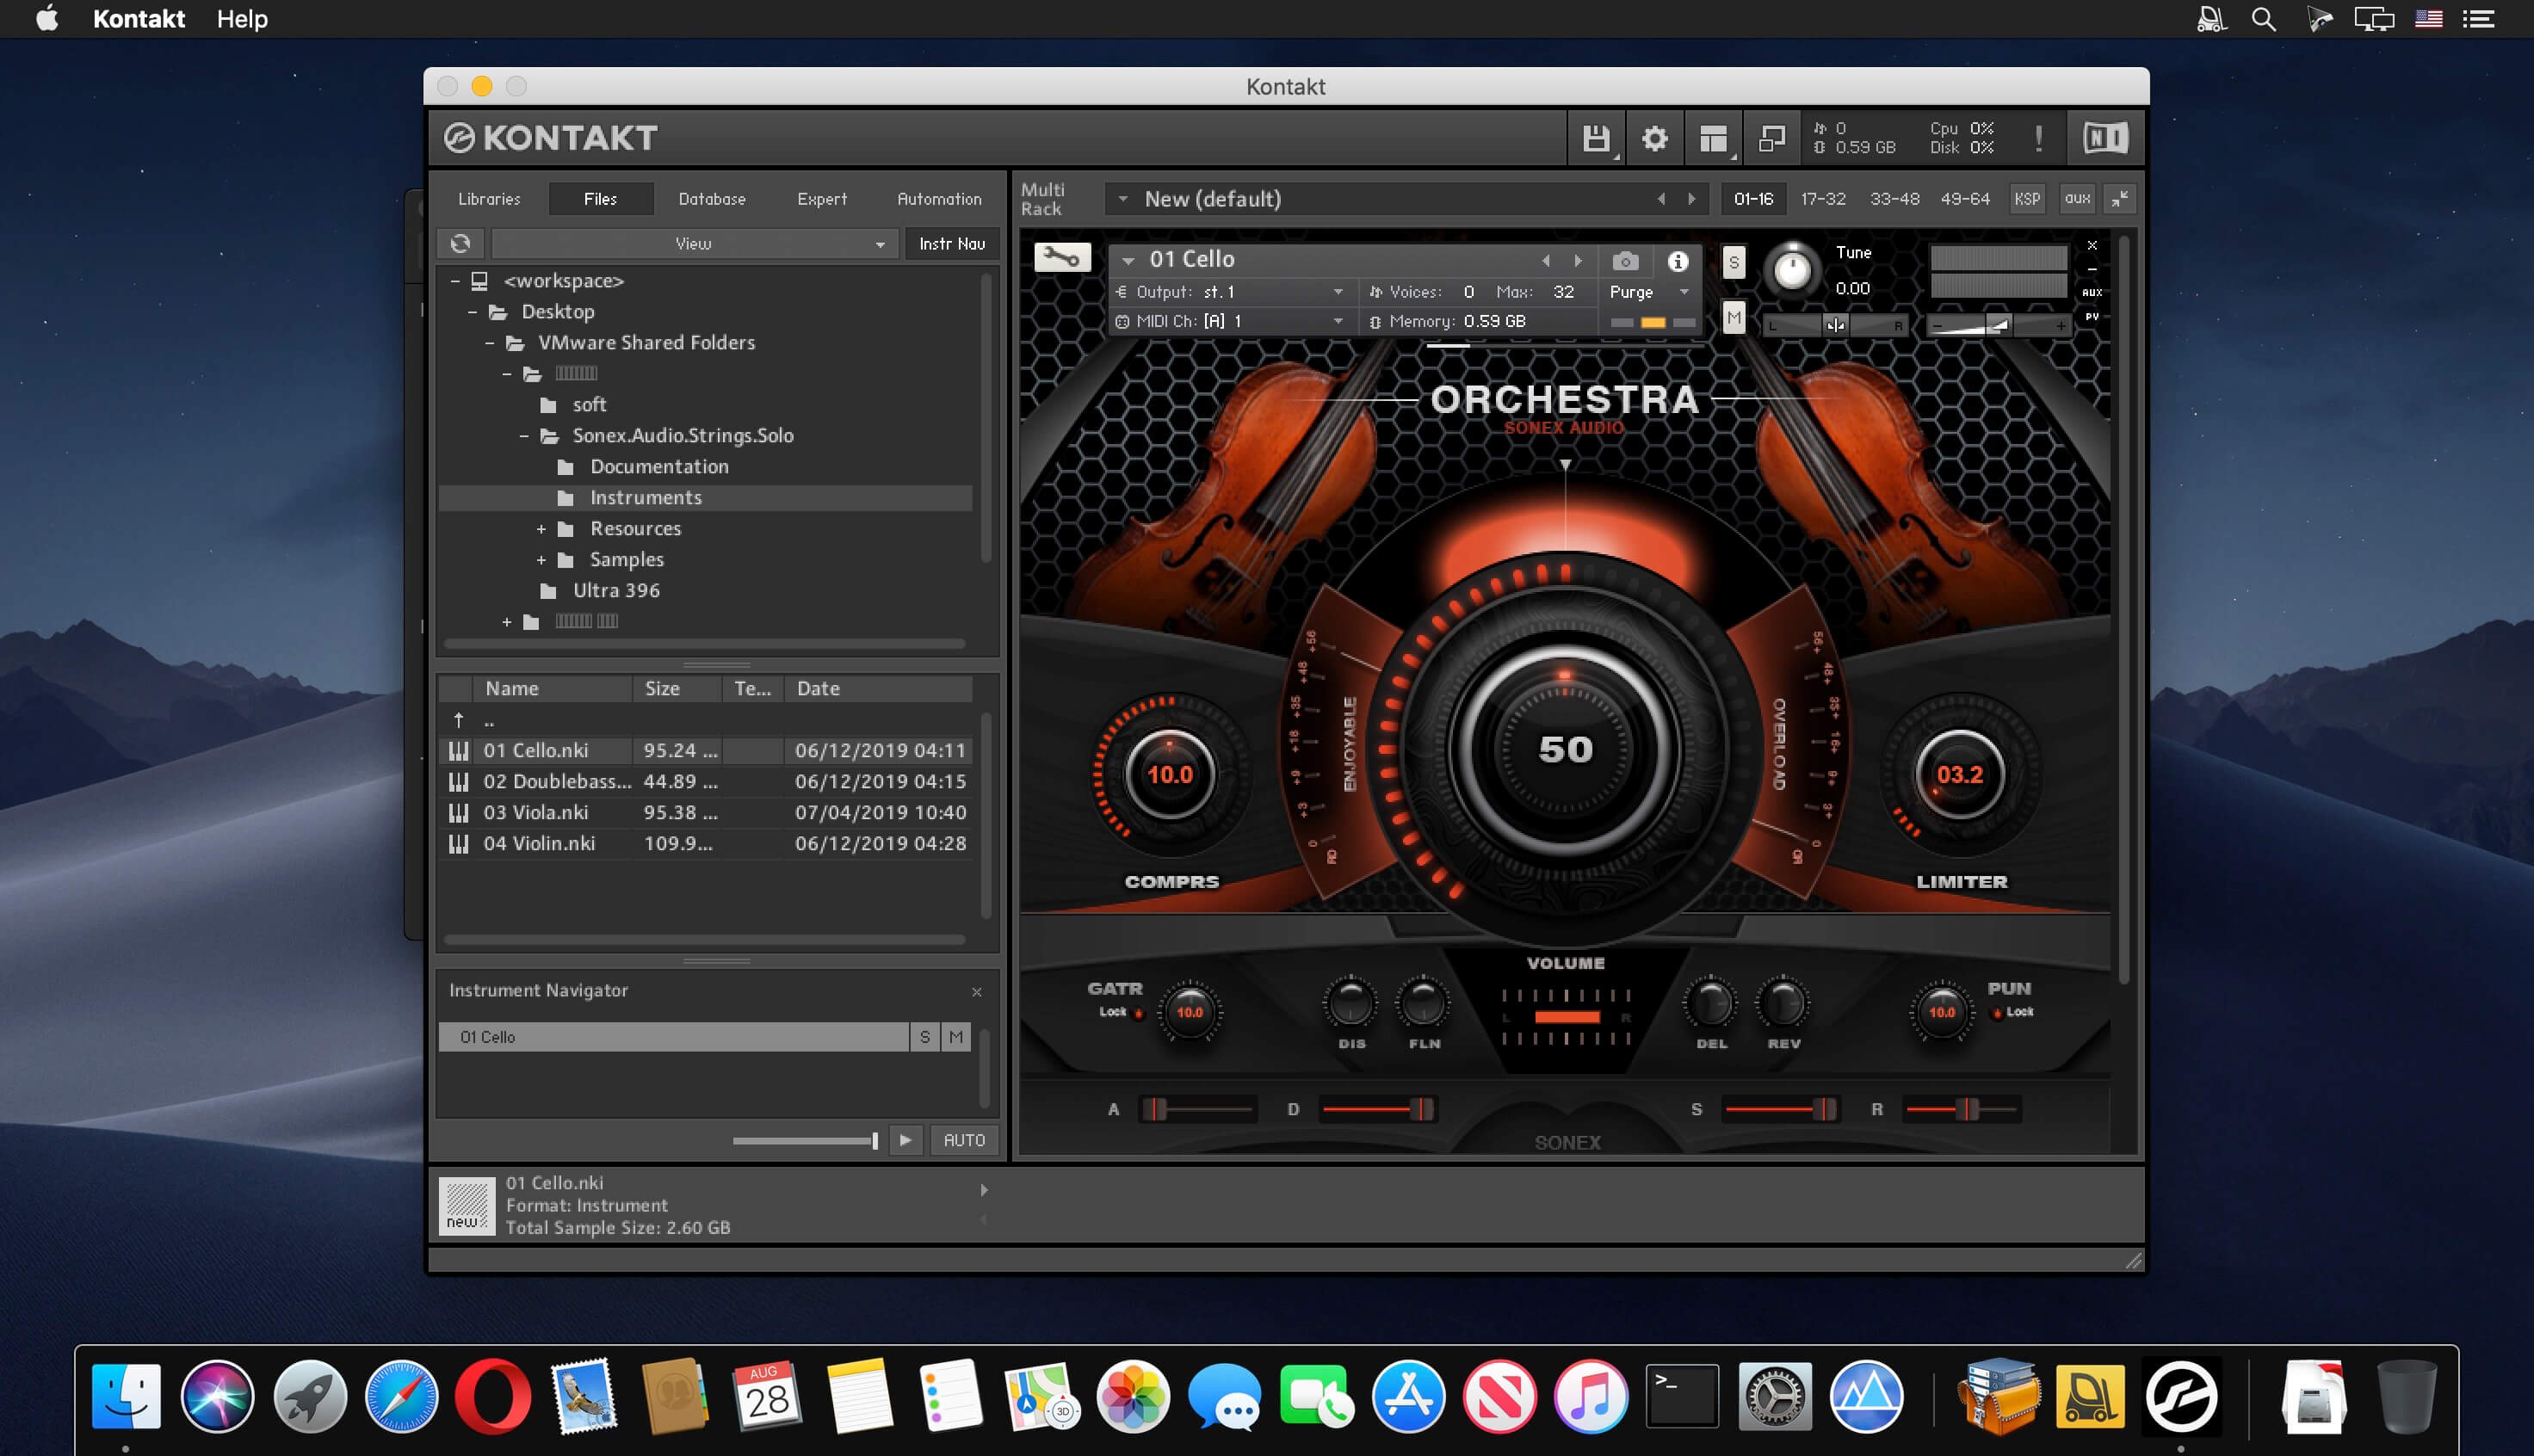Open the Opera browser from dock
This screenshot has width=2534, height=1456.
[493, 1396]
